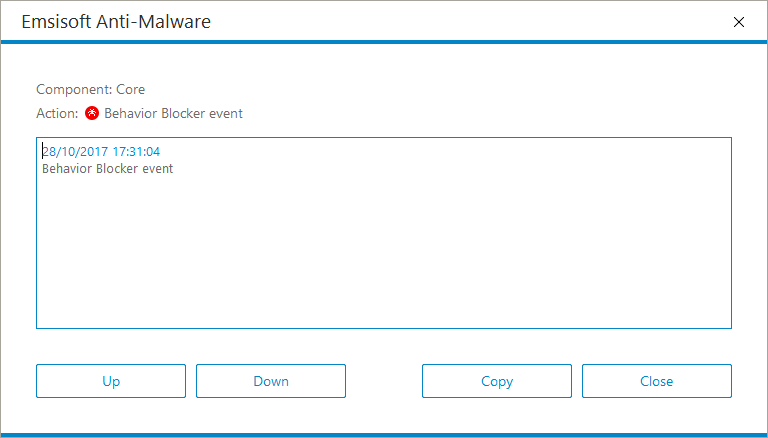Click 'Behavior Blocker event' line in the log box
Screen dimensions: 768x438
coord(108,169)
